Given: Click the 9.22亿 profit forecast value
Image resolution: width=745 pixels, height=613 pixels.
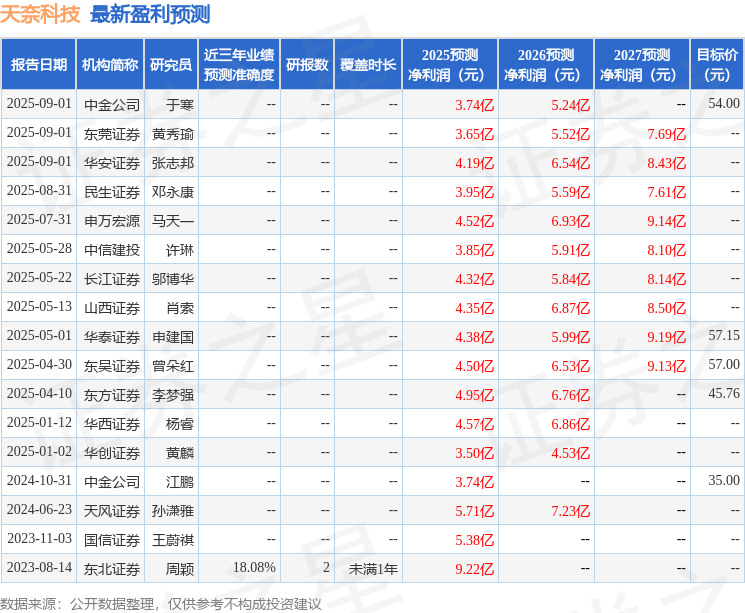Looking at the screenshot, I should (474, 568).
